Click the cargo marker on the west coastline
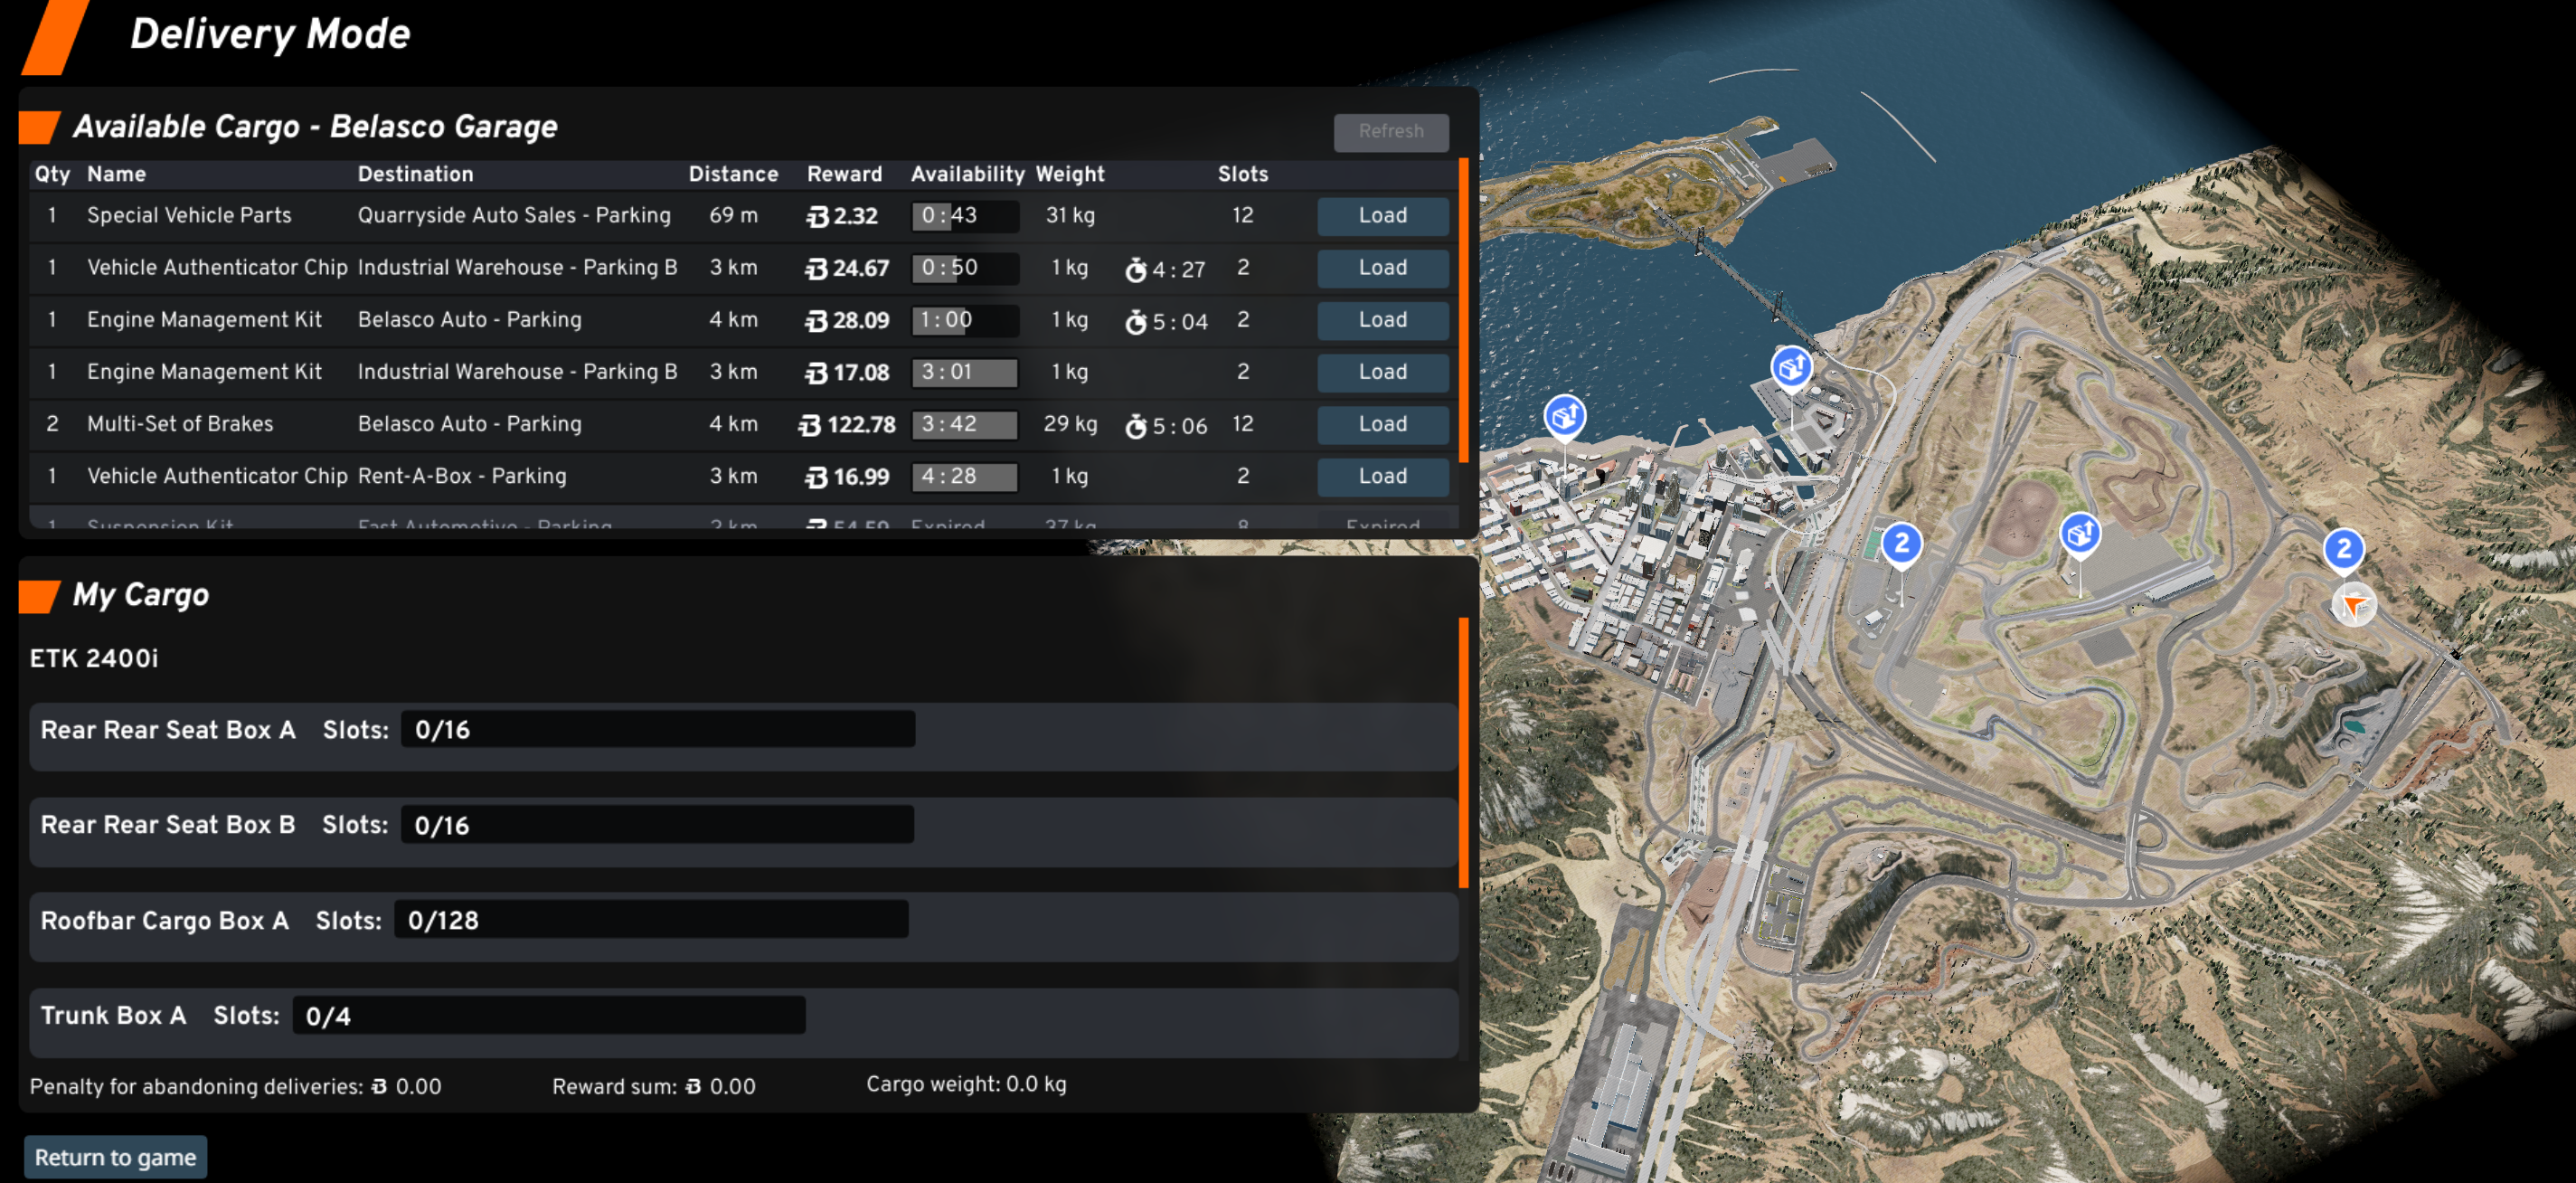This screenshot has height=1183, width=2576. click(x=1564, y=415)
